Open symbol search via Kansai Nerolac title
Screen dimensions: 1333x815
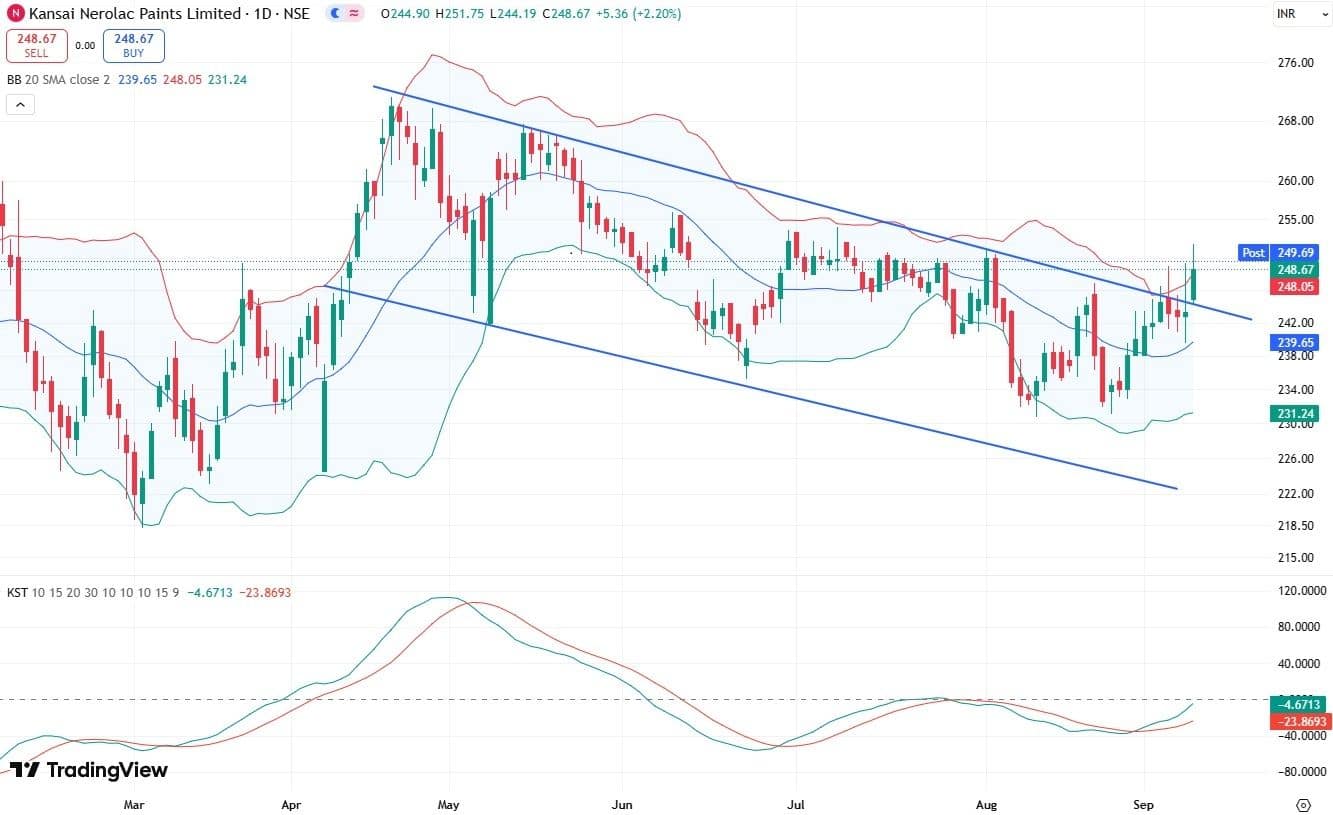coord(135,14)
